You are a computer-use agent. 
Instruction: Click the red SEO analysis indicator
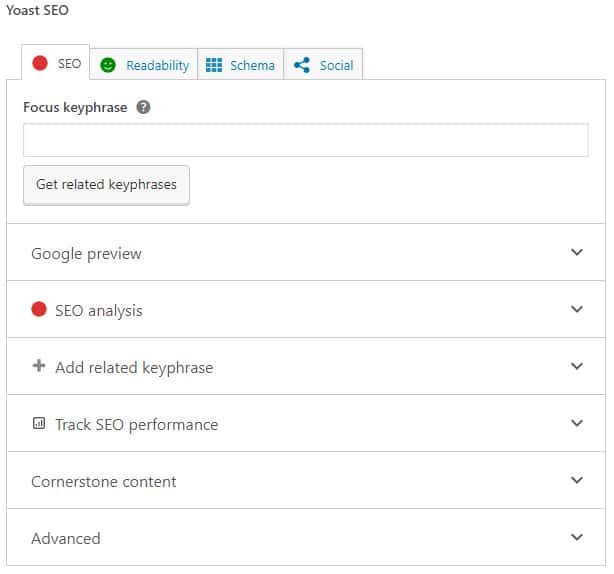click(x=39, y=310)
